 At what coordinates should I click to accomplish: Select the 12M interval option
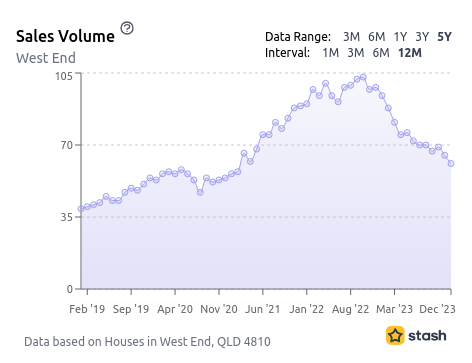(410, 53)
